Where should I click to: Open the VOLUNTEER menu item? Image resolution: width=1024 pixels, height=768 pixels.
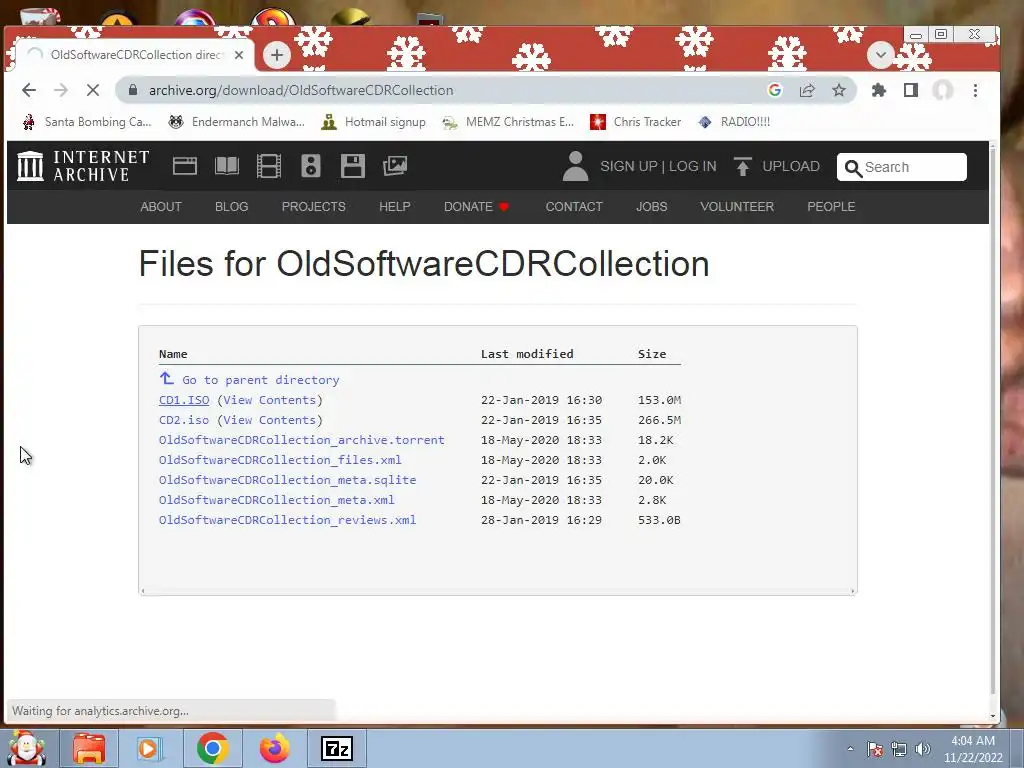pos(737,207)
